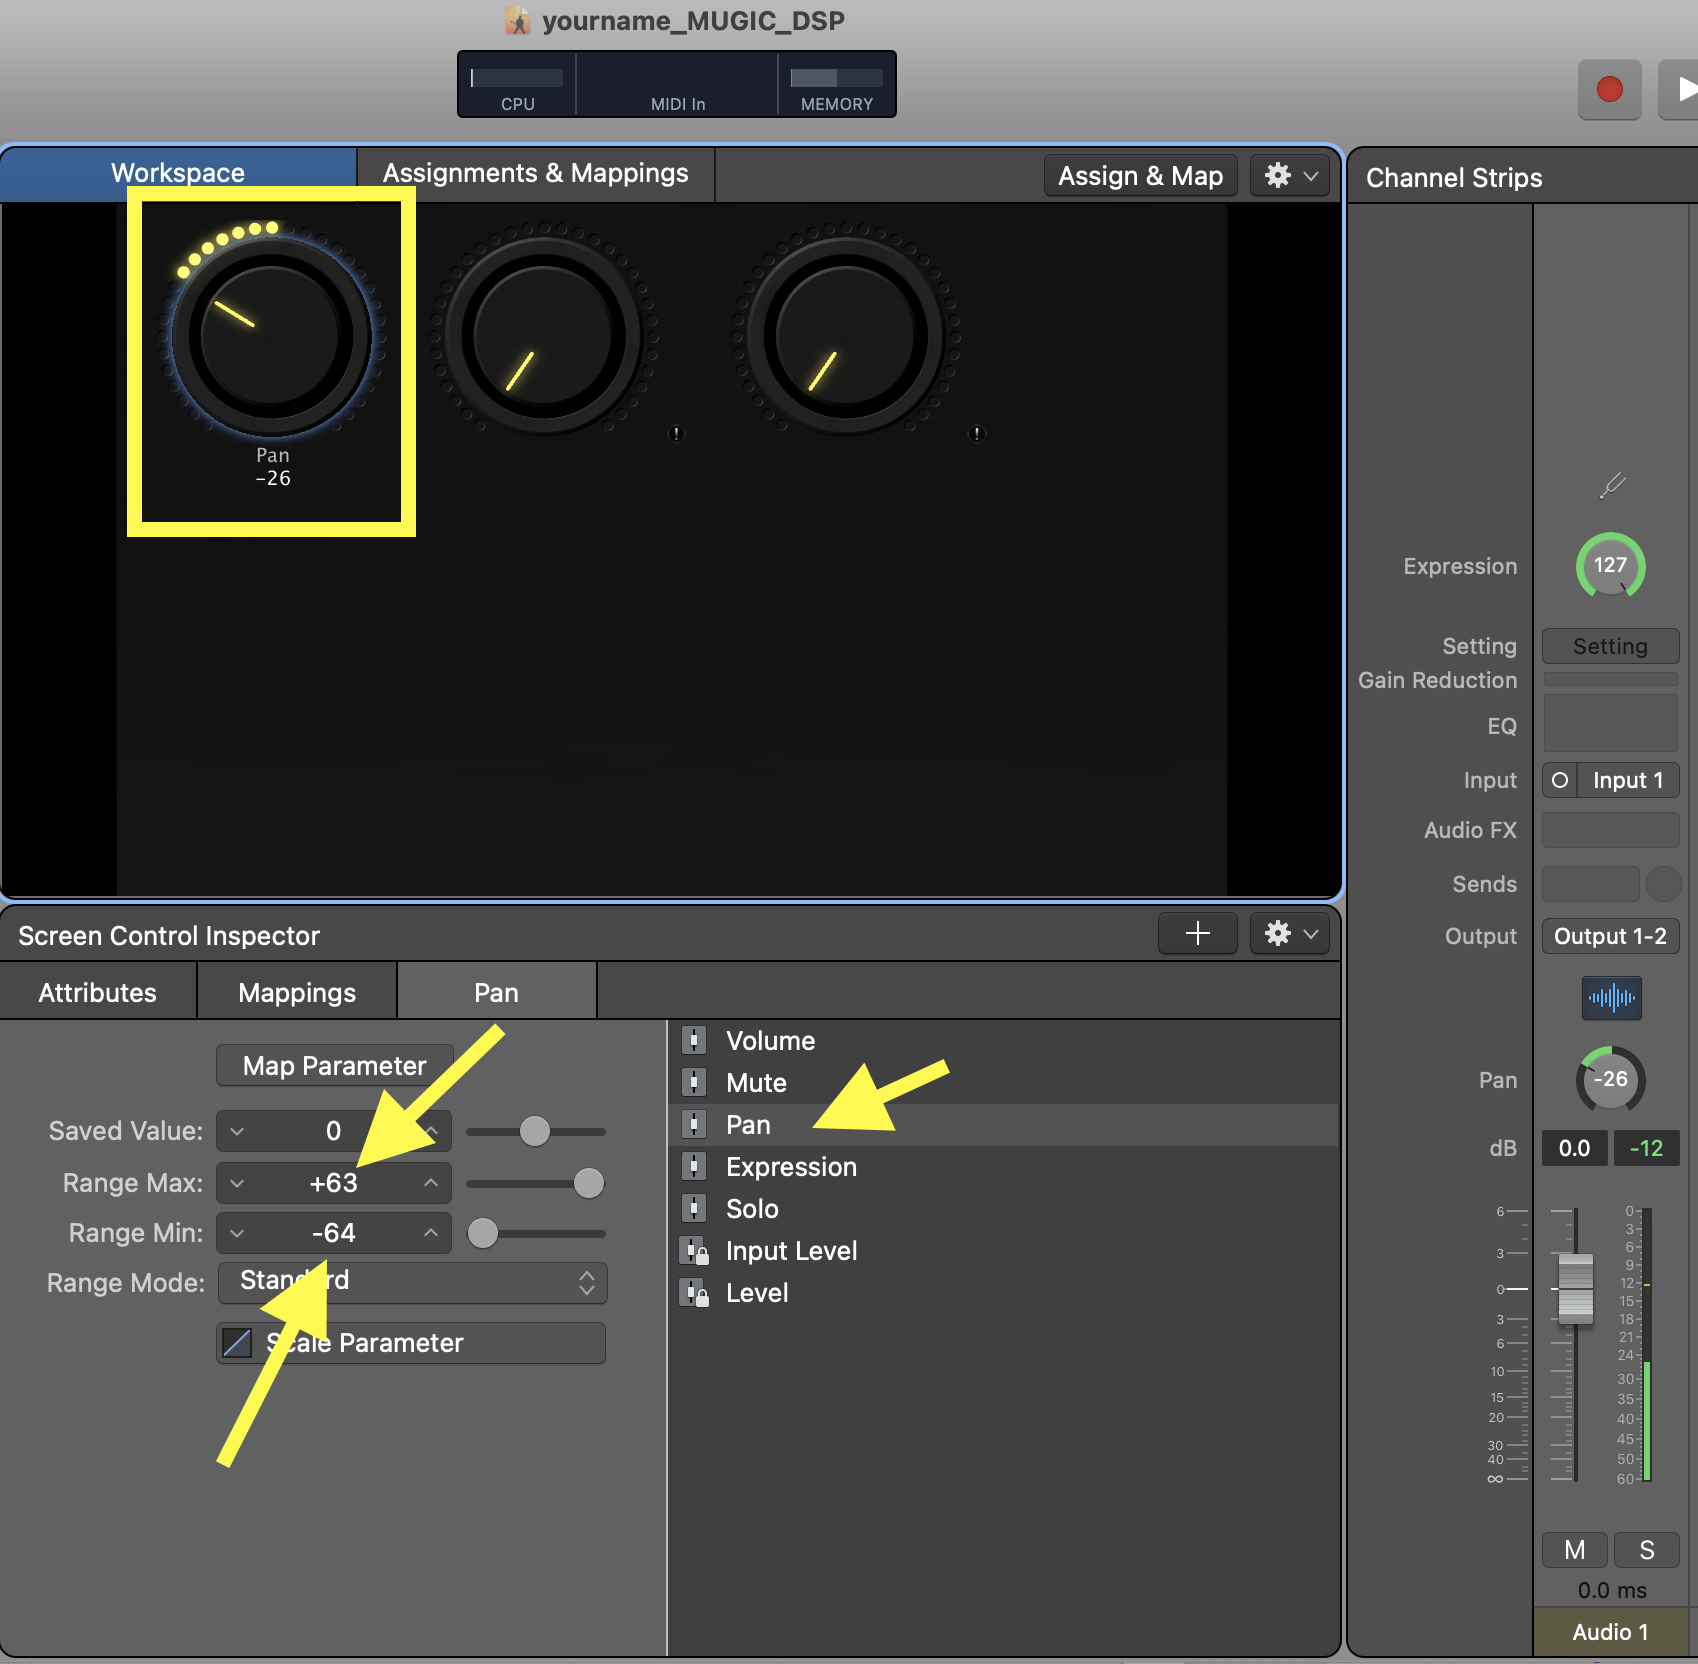
Task: Click the warning icon beside the middle knob
Action: 677,434
